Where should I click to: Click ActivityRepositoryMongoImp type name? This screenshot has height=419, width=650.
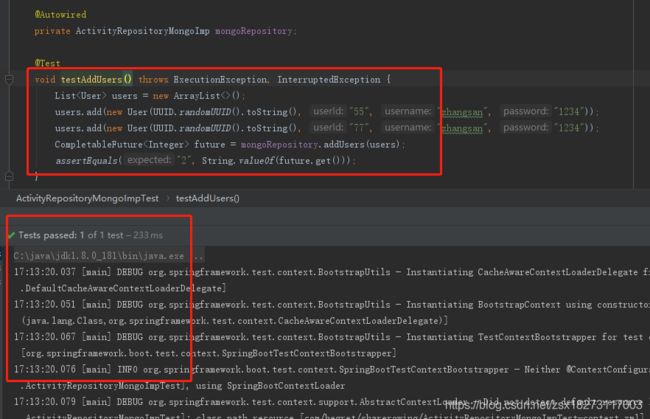click(143, 31)
